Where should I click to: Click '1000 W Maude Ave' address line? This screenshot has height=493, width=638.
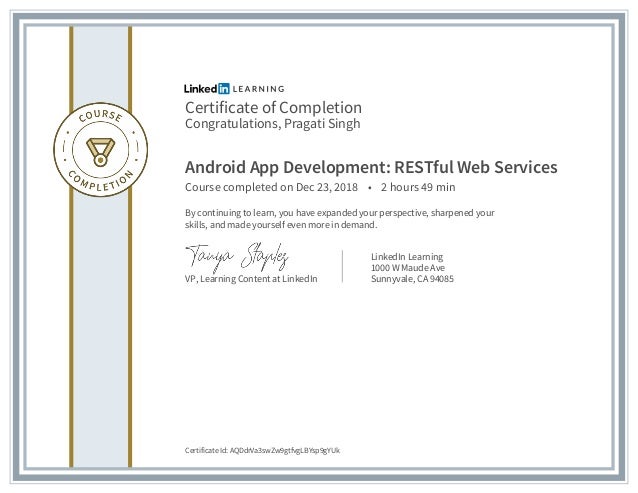[408, 268]
